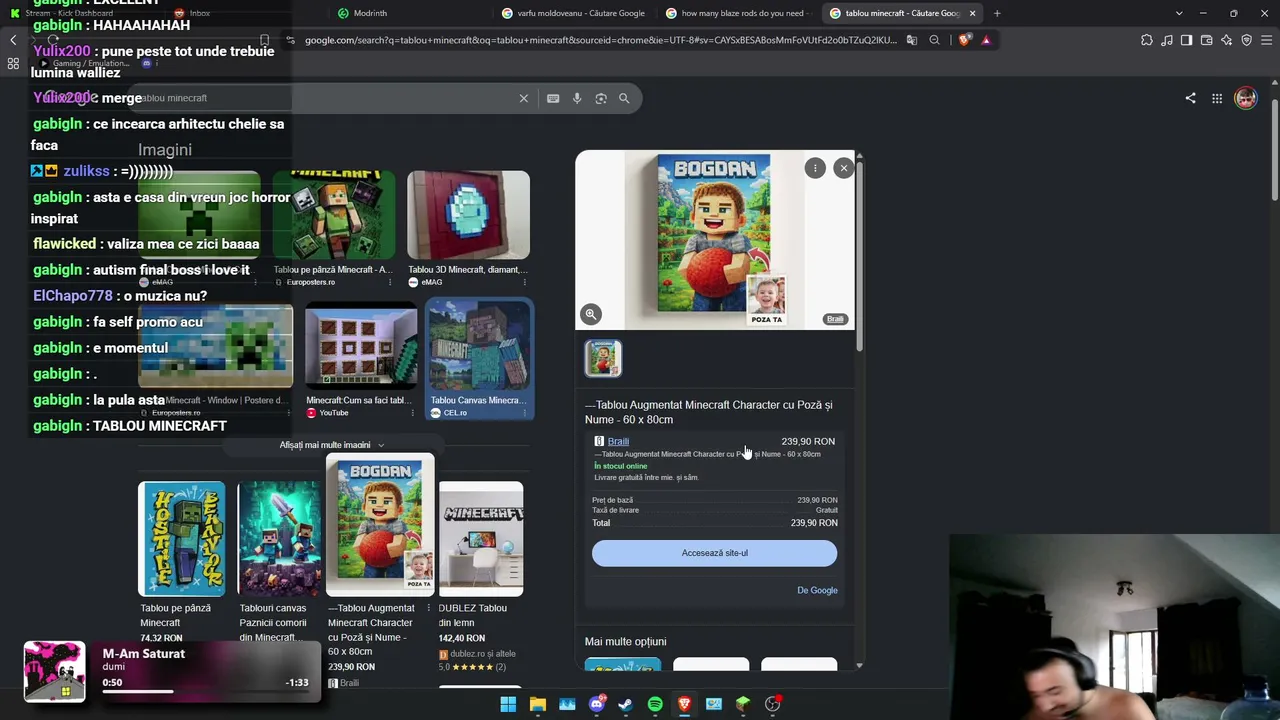The height and width of the screenshot is (720, 1280).
Task: Toggle the browser sidebar panel
Action: (1186, 40)
